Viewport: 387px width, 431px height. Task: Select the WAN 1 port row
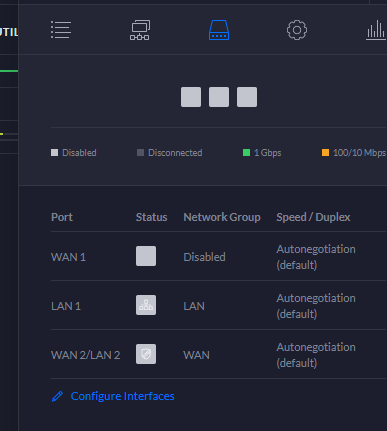pos(218,256)
